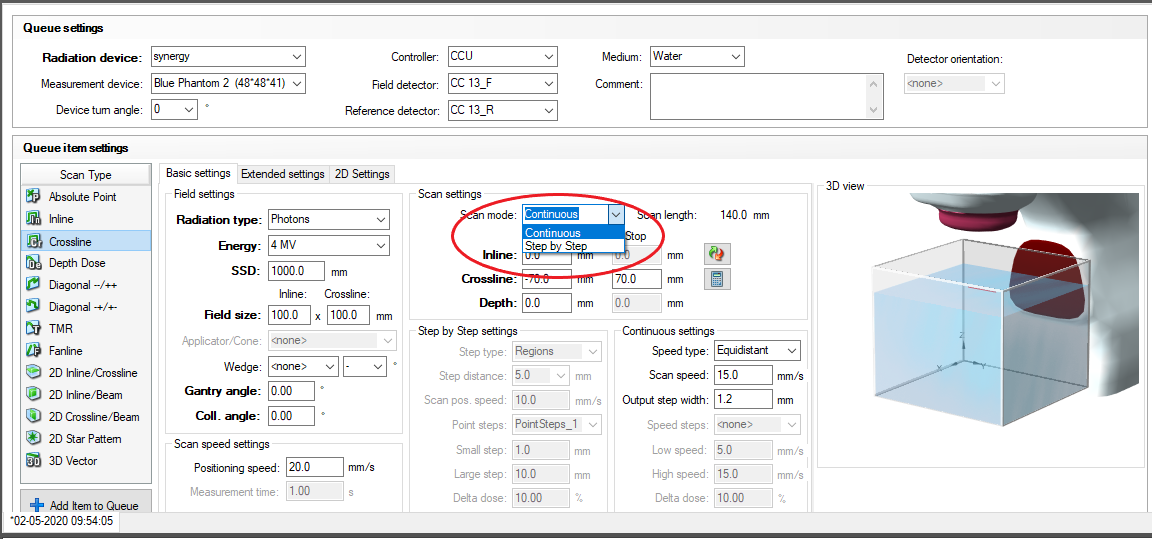Open the wedge angle dash dropdown

pyautogui.click(x=378, y=366)
